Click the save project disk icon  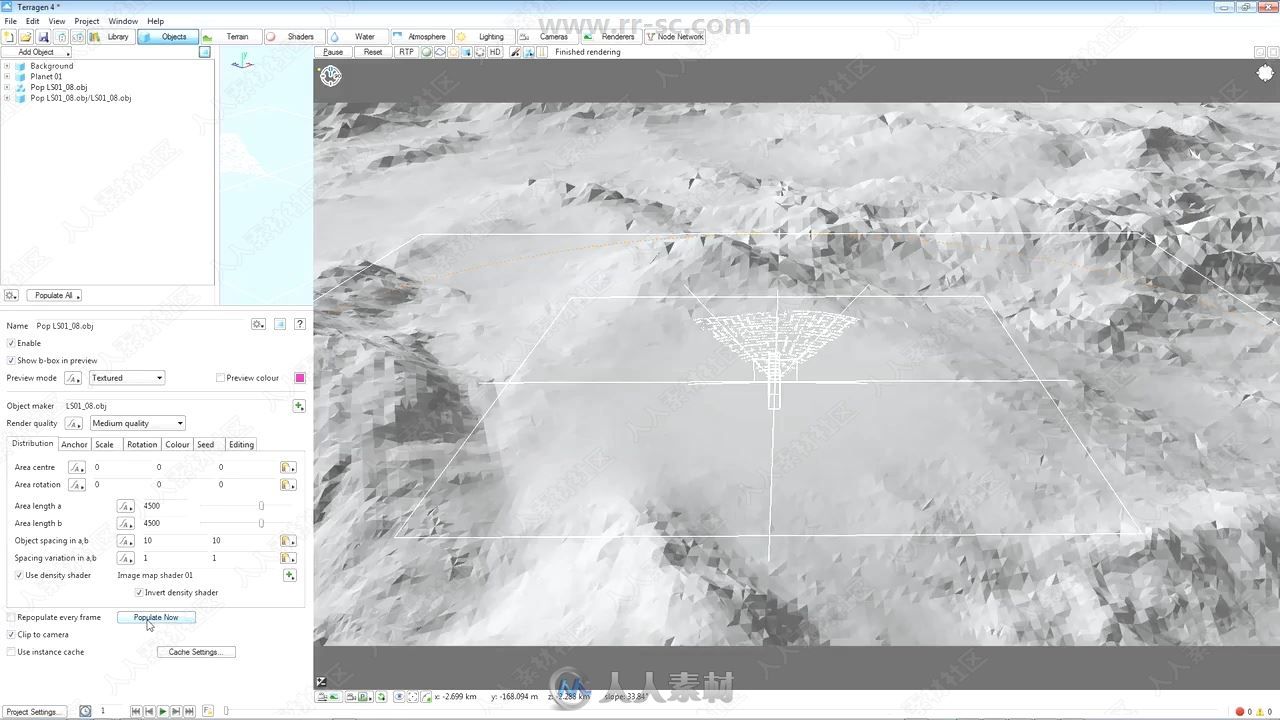point(43,37)
